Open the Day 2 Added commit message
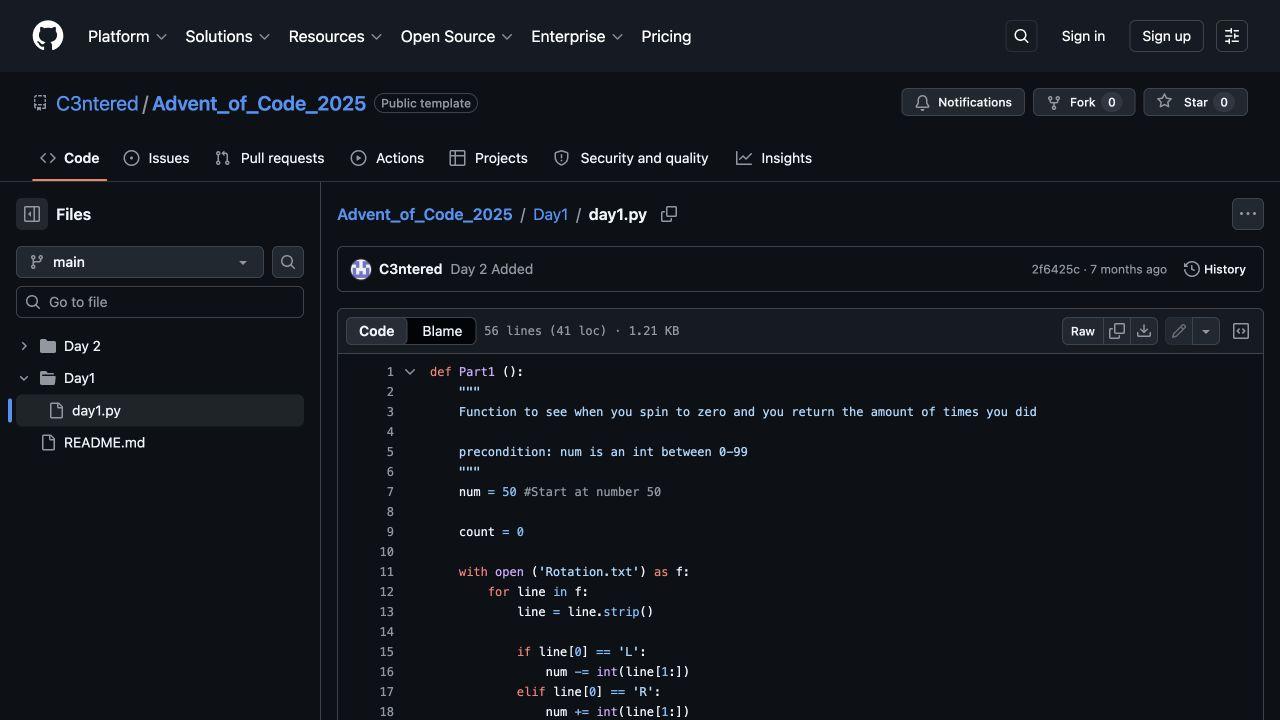 pos(491,269)
